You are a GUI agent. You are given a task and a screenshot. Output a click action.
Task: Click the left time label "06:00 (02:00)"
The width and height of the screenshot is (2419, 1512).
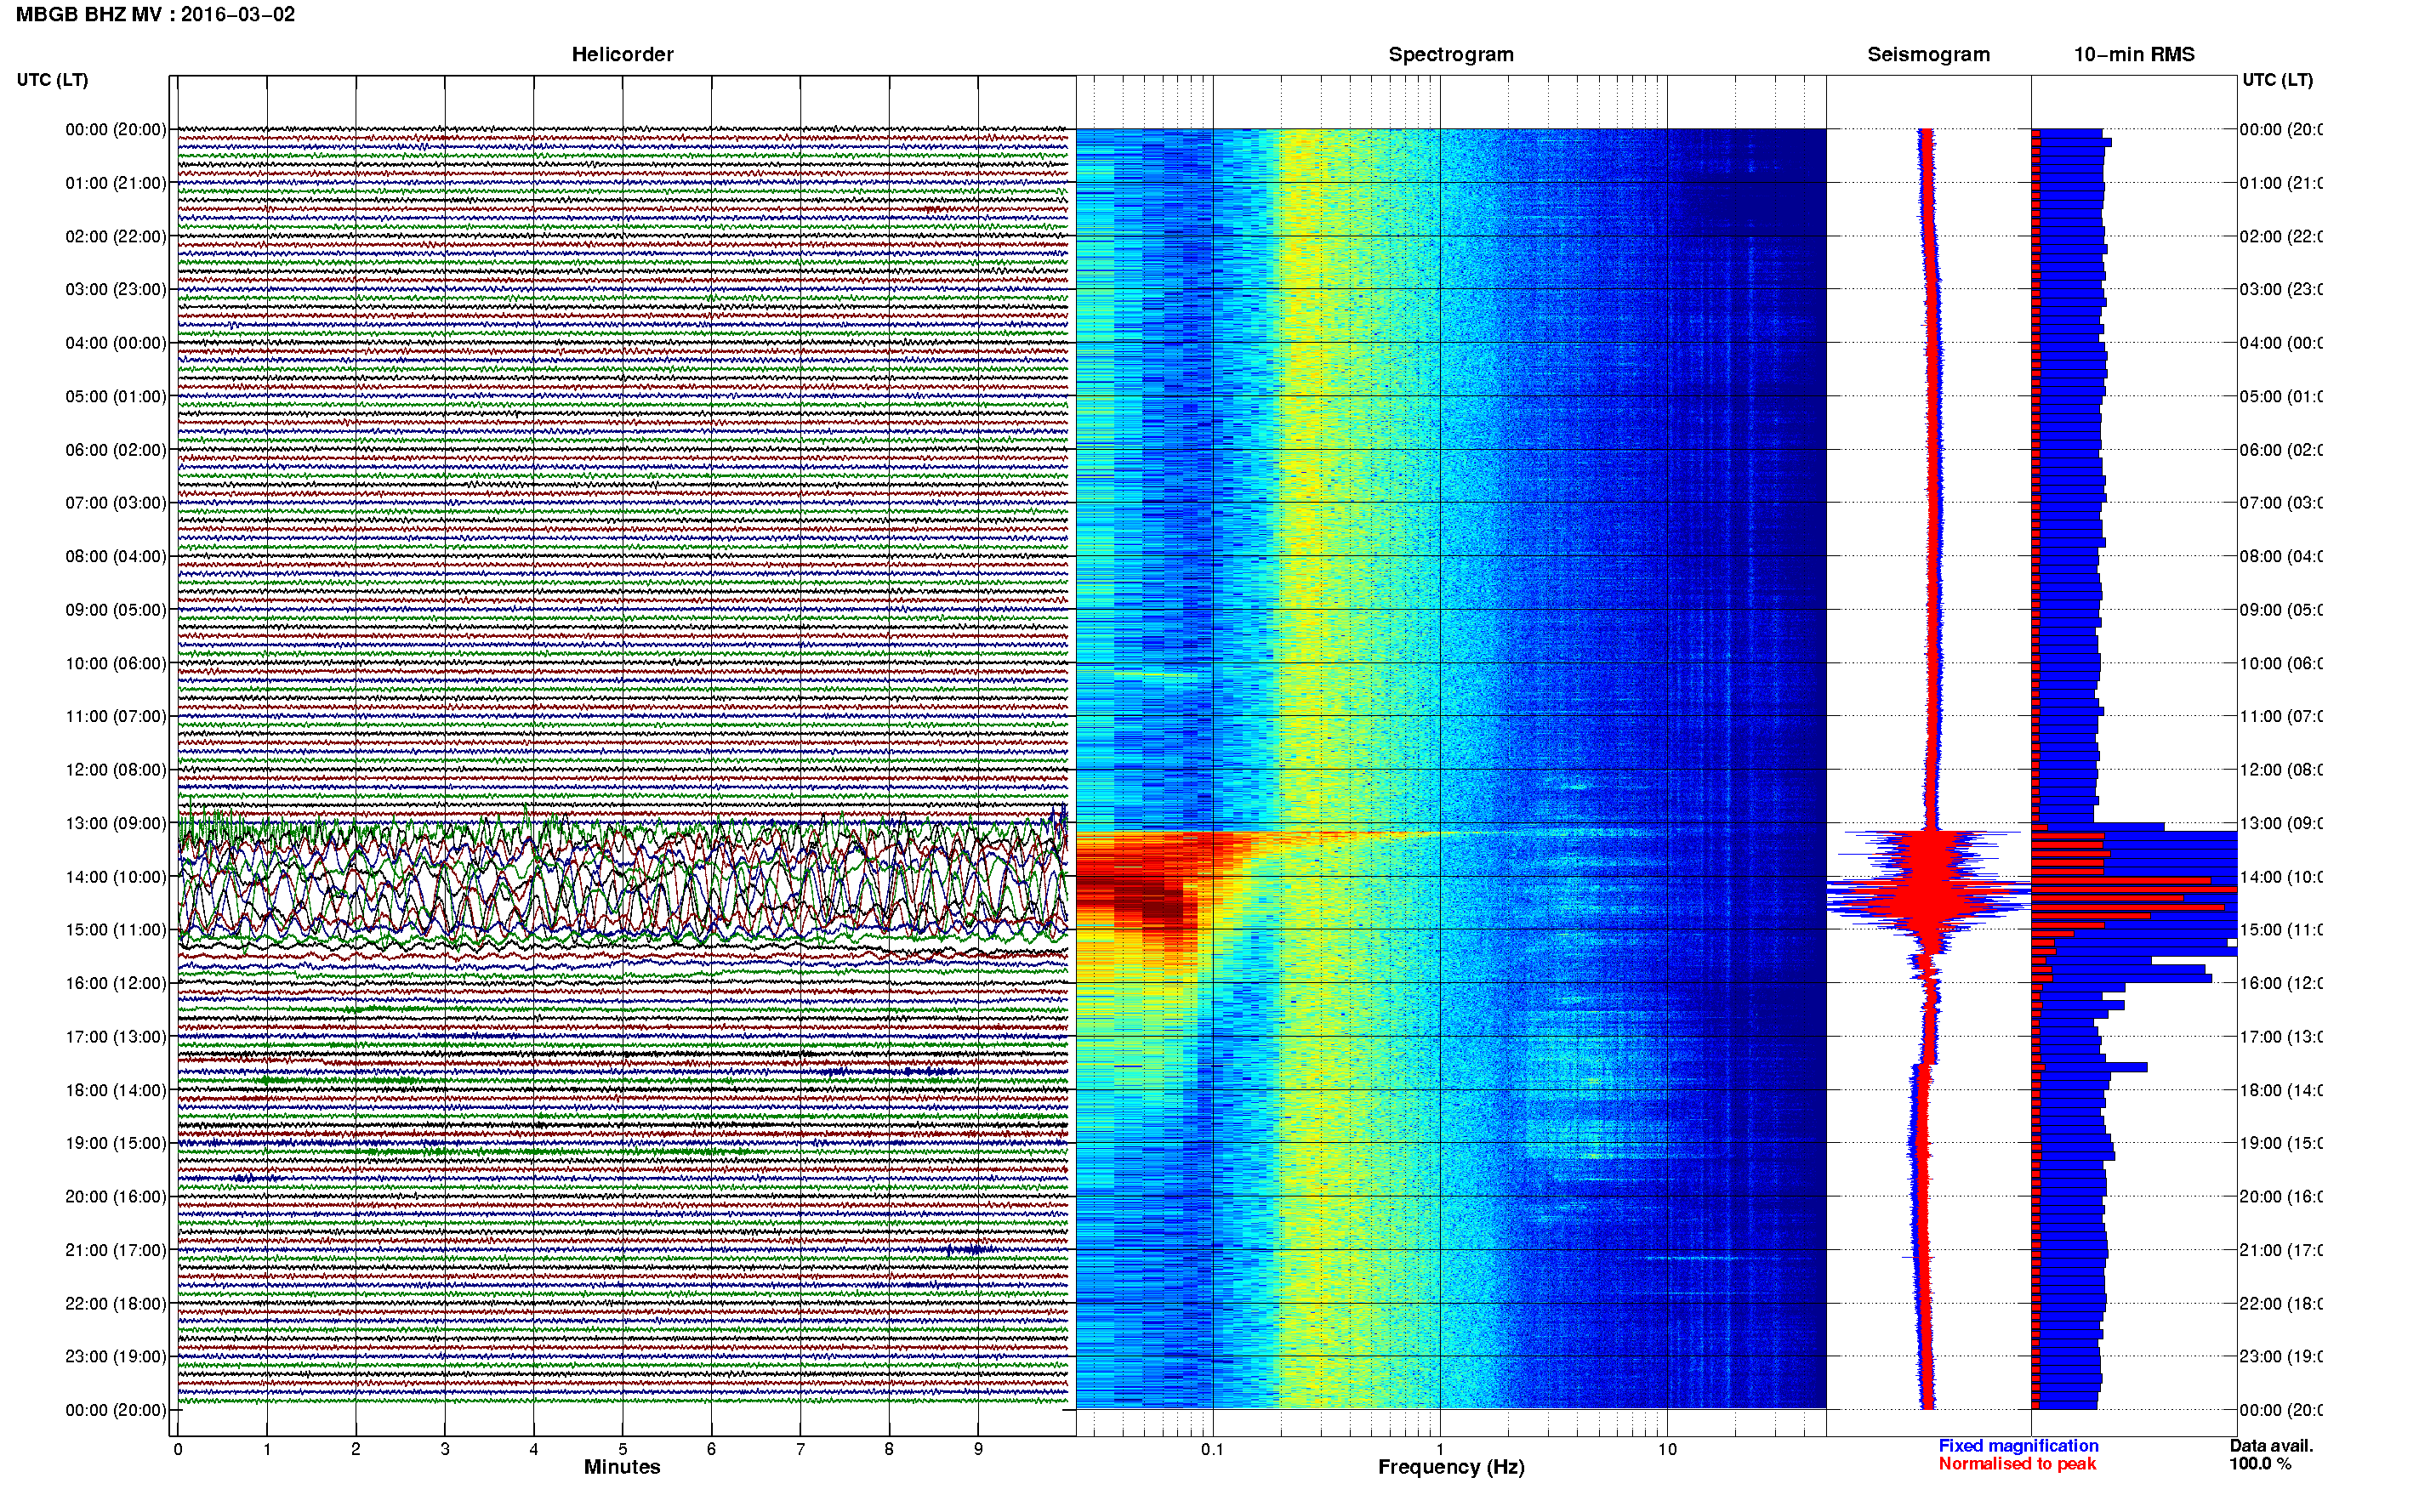[x=116, y=450]
